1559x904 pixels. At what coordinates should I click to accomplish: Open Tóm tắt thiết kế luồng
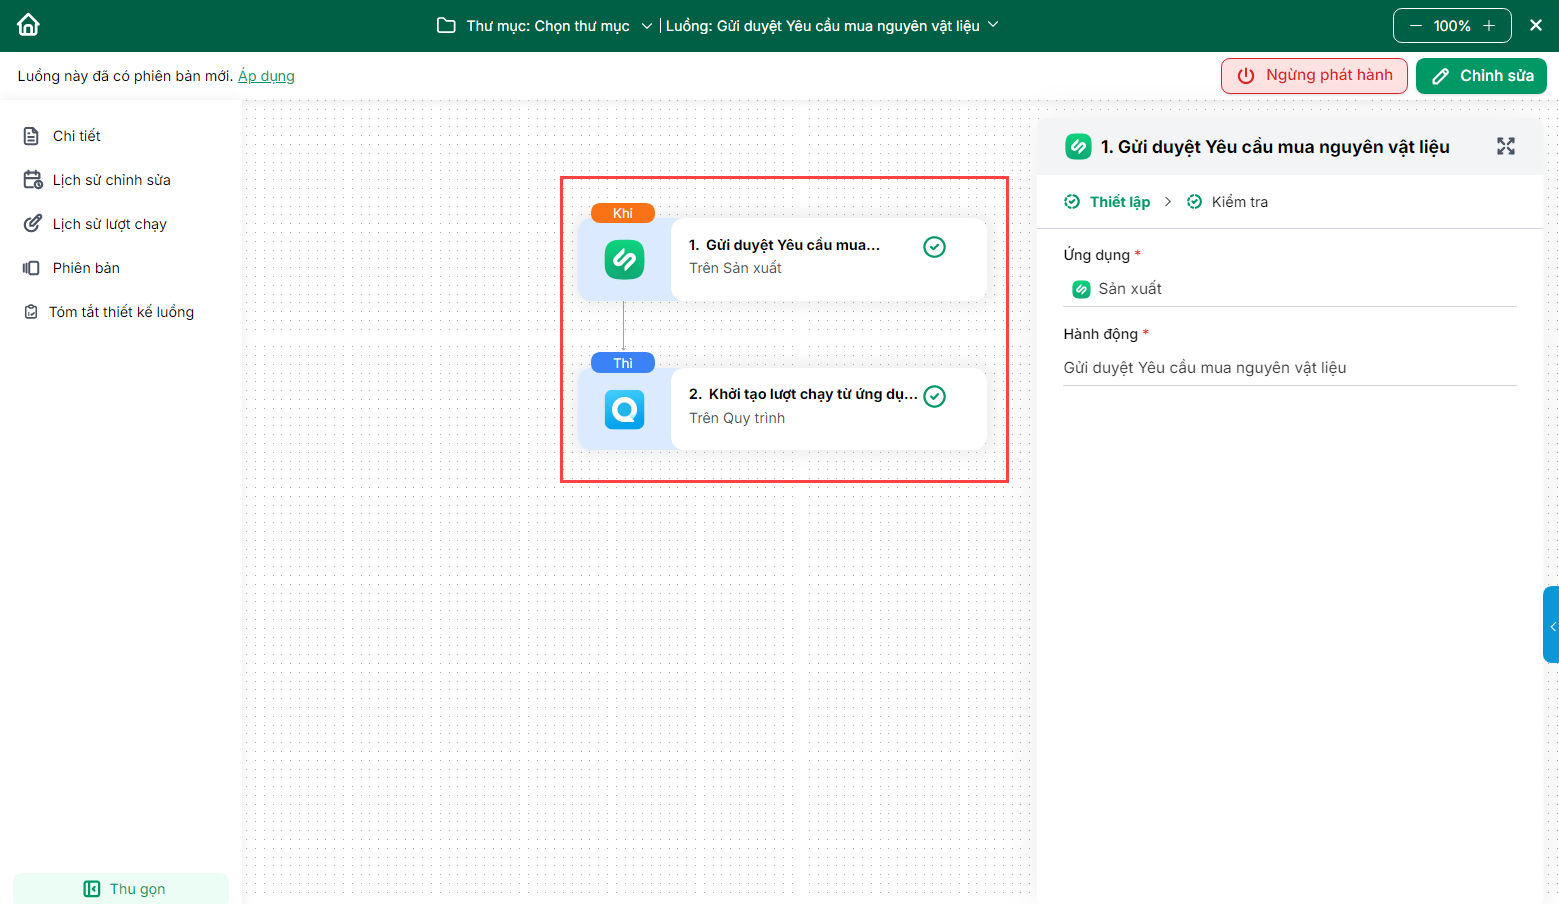coord(121,312)
